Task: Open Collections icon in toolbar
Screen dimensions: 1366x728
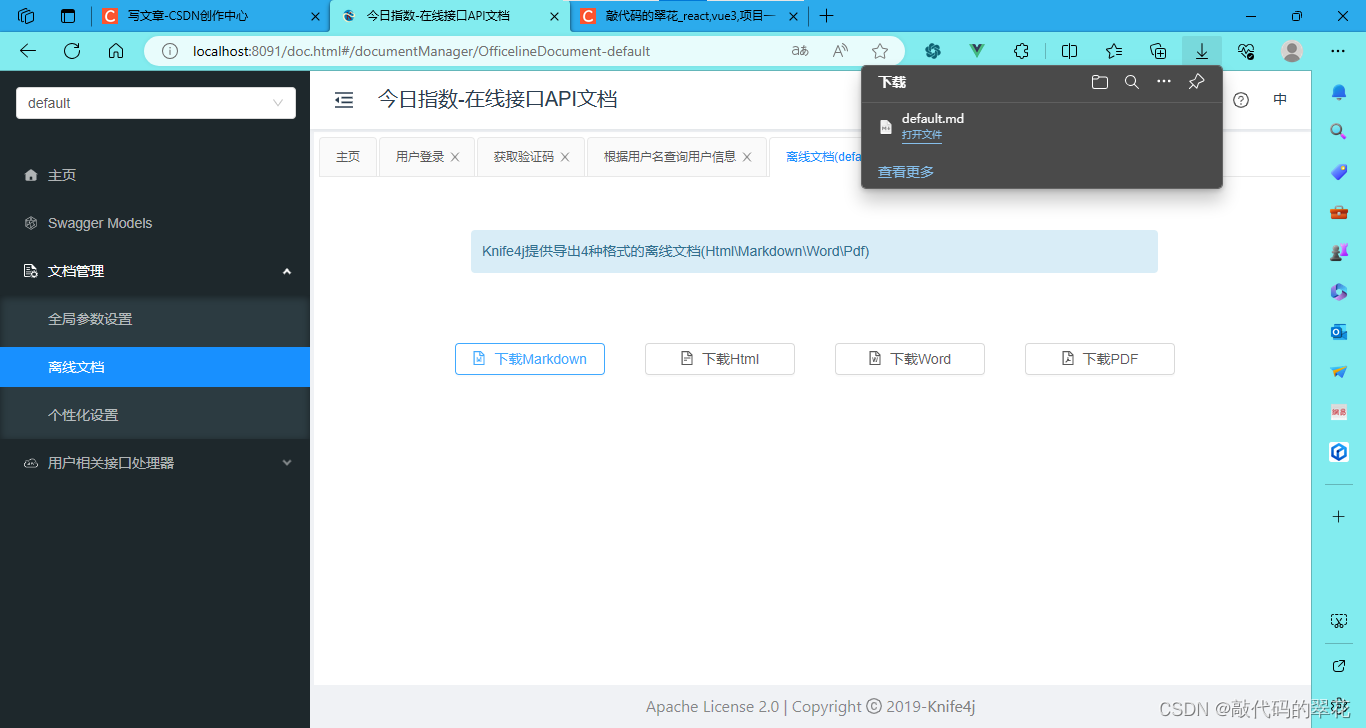Action: point(1158,51)
